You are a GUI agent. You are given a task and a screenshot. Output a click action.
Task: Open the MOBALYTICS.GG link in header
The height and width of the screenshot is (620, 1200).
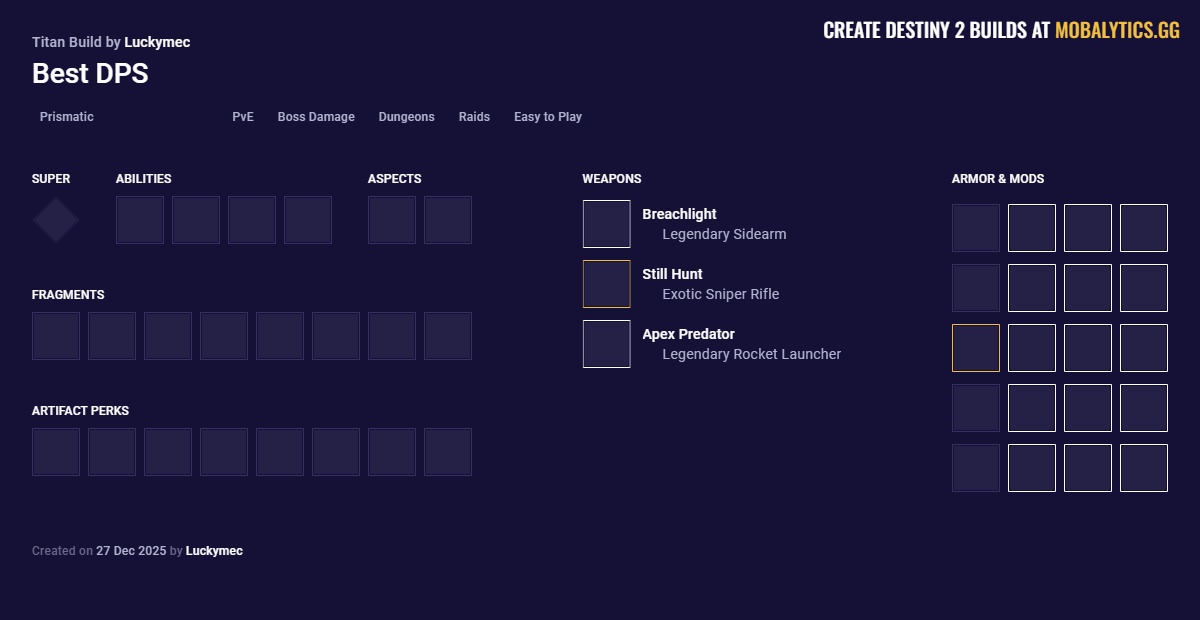[x=1117, y=30]
